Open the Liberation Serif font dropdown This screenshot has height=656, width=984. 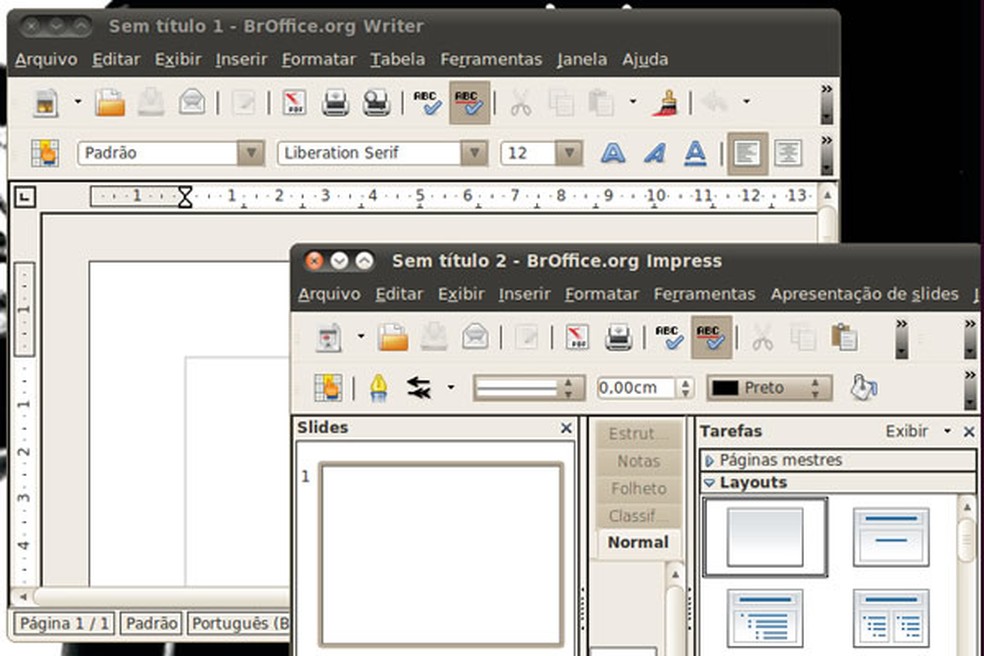(x=473, y=153)
